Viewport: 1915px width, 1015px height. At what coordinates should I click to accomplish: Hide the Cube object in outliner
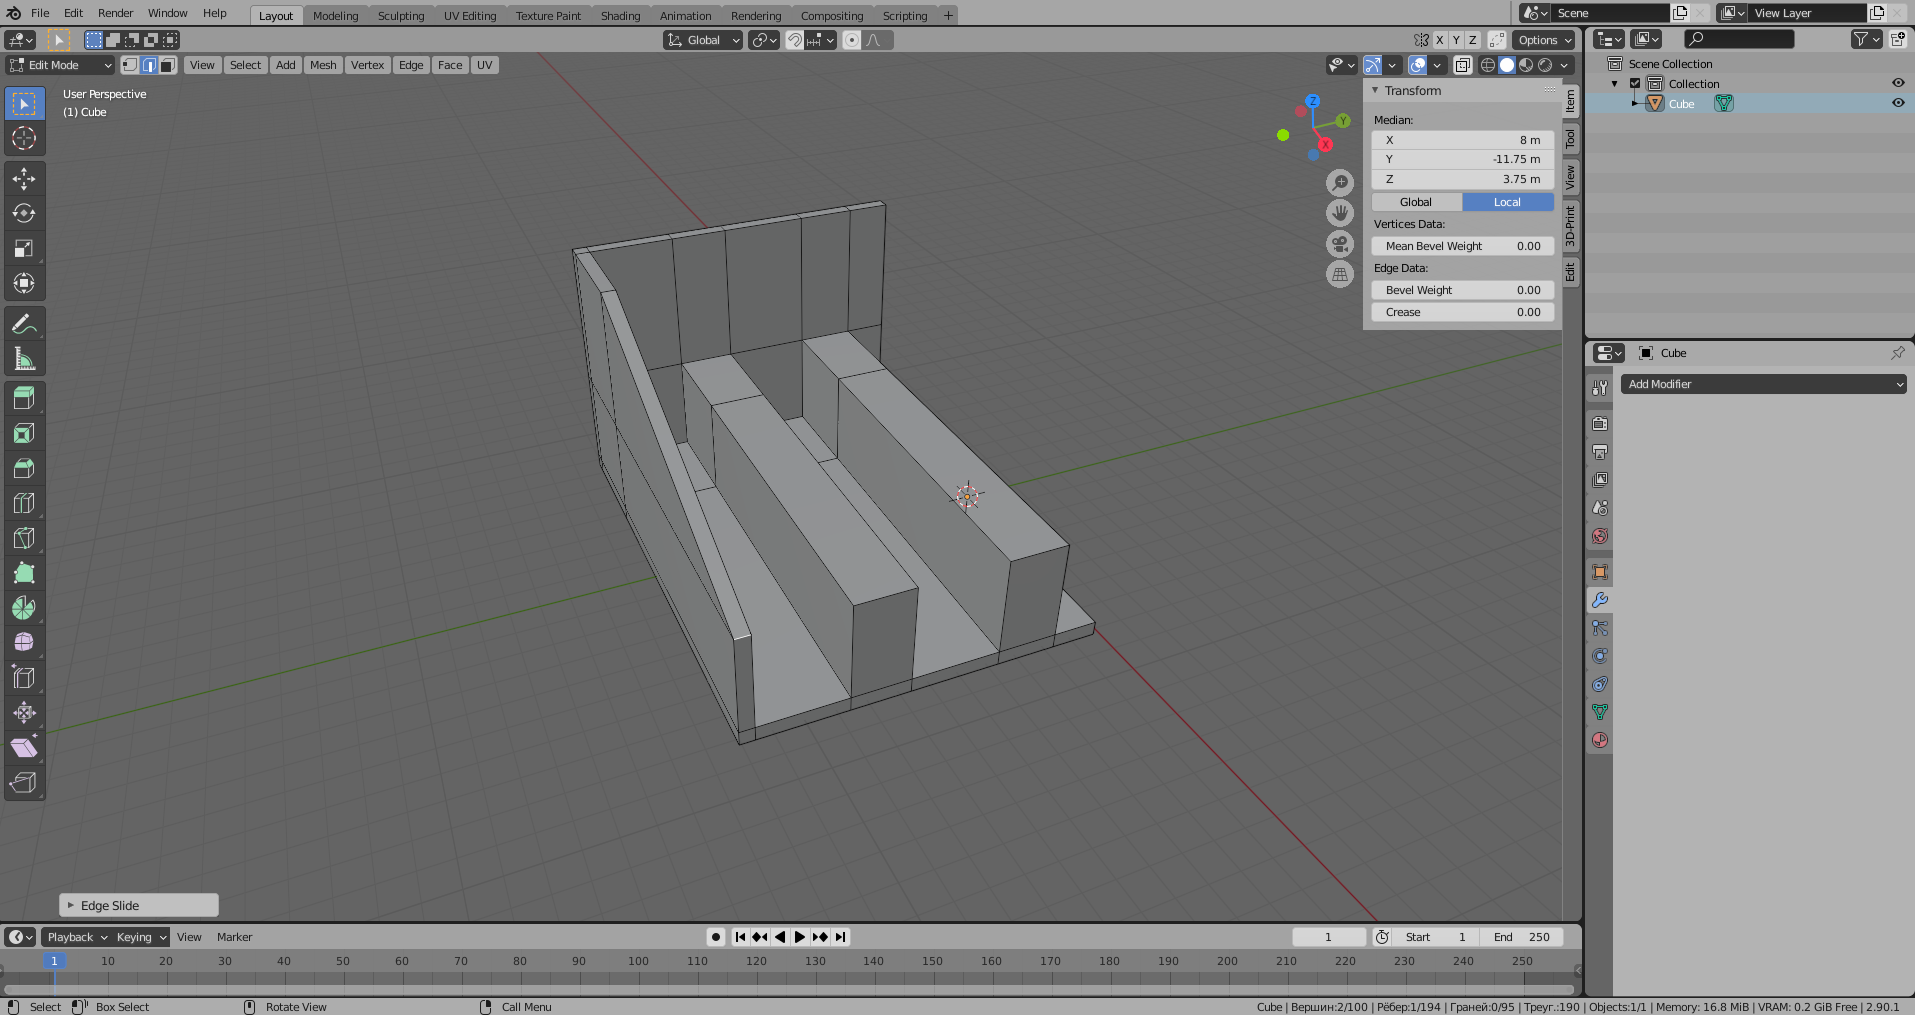point(1897,103)
